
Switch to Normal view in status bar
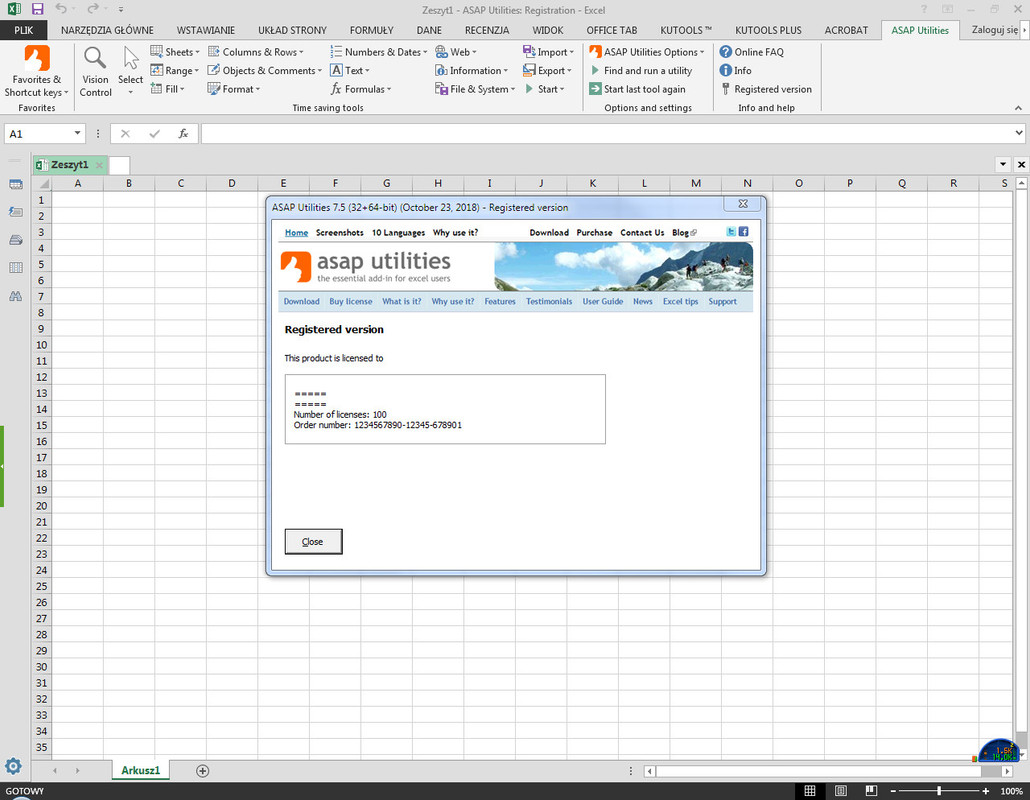point(810,791)
